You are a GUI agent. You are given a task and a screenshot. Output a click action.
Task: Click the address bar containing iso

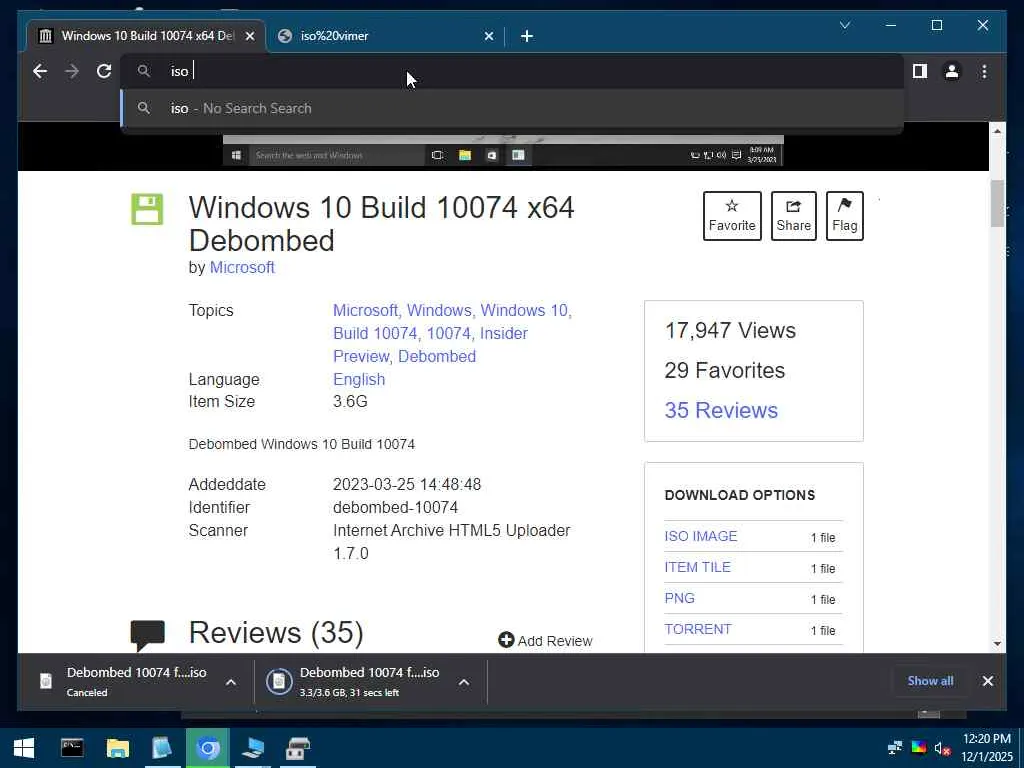point(513,71)
